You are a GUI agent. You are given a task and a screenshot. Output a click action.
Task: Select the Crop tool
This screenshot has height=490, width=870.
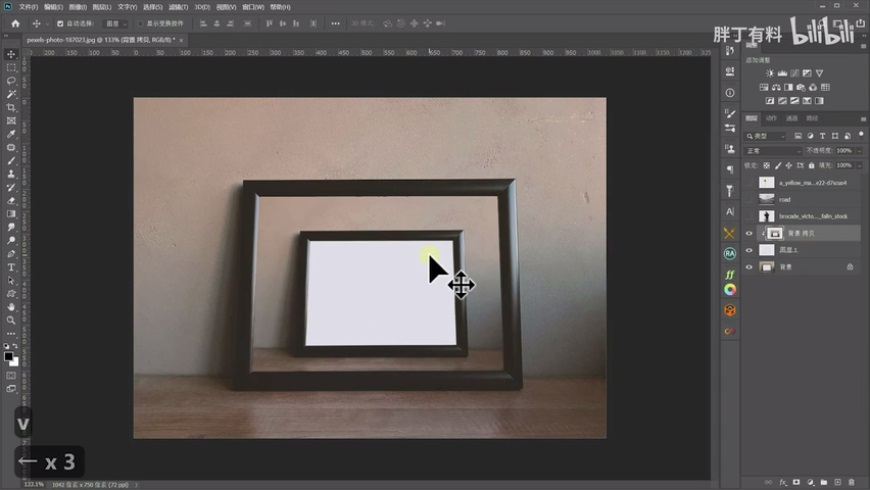pyautogui.click(x=11, y=107)
